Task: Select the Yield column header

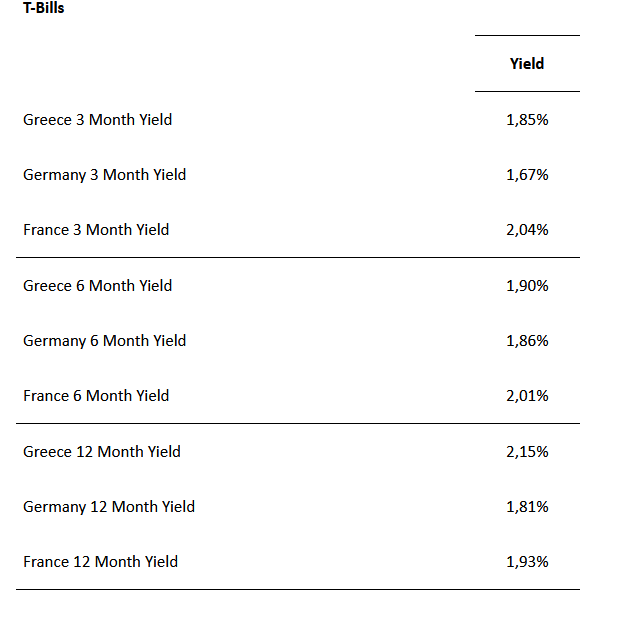Action: tap(527, 64)
